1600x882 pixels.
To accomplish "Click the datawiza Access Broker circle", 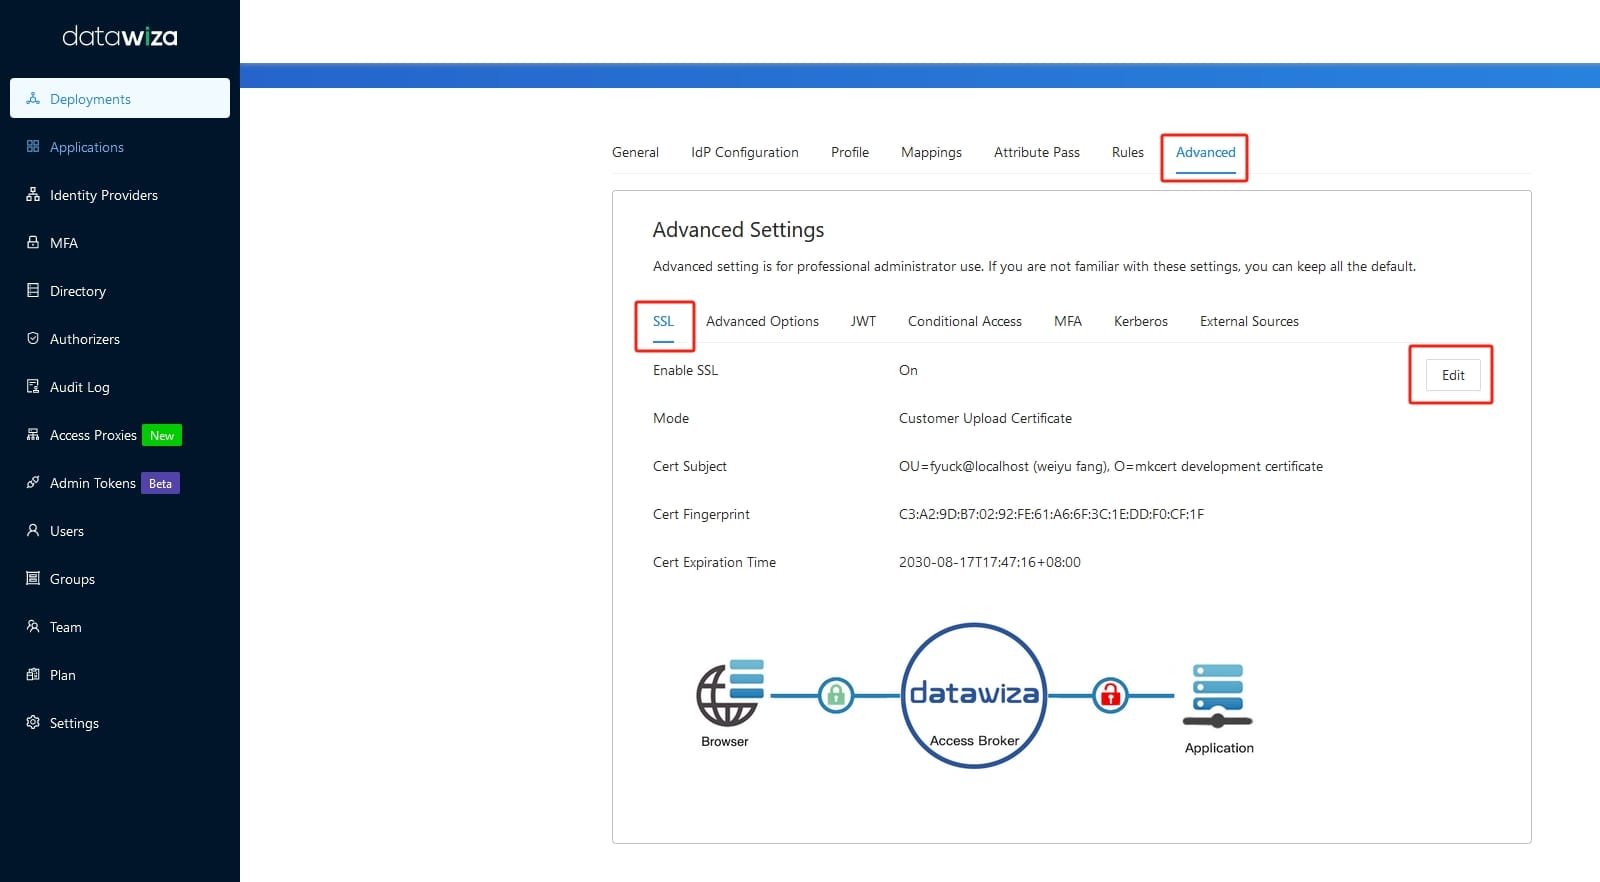I will (x=974, y=696).
